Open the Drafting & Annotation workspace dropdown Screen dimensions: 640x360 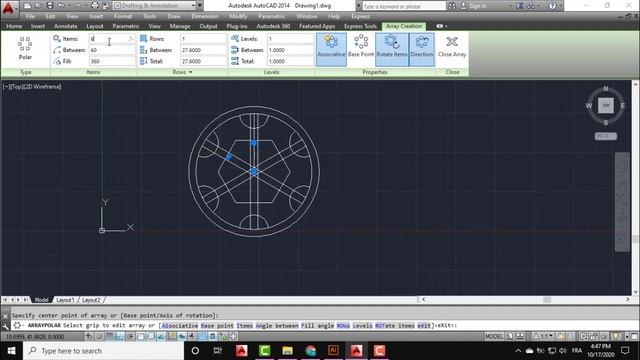pos(154,6)
